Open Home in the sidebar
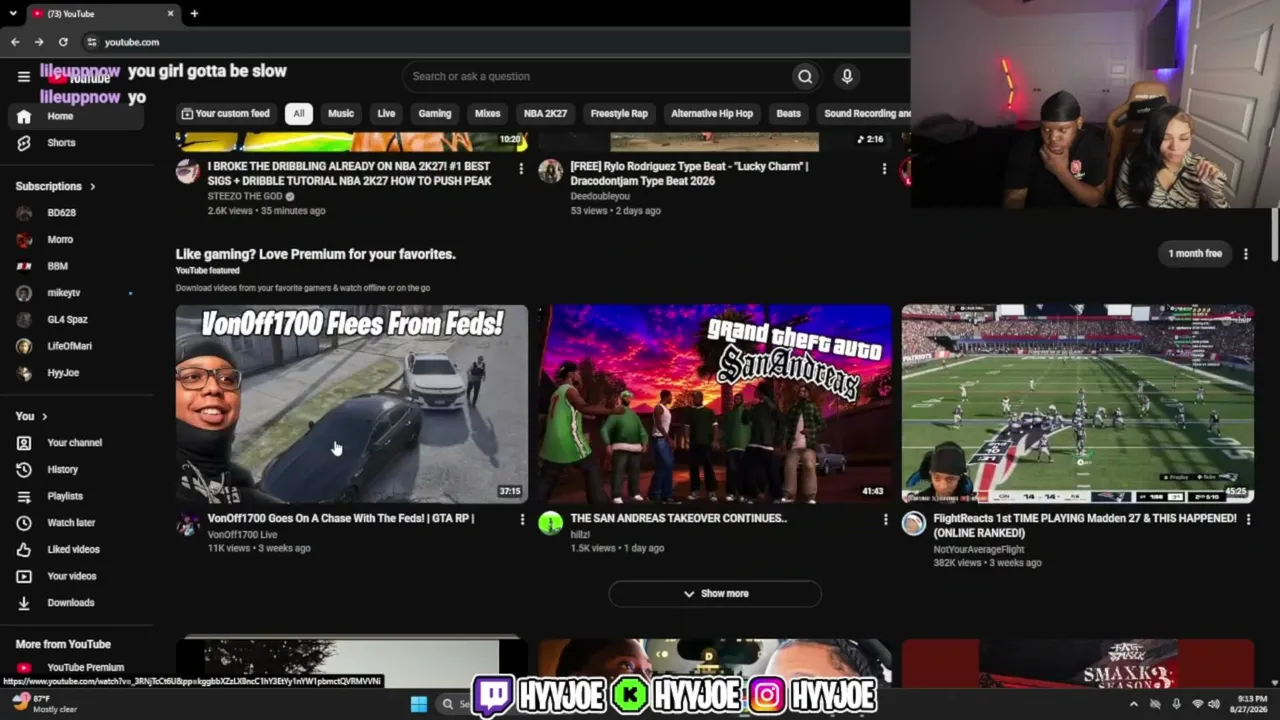 (76, 116)
